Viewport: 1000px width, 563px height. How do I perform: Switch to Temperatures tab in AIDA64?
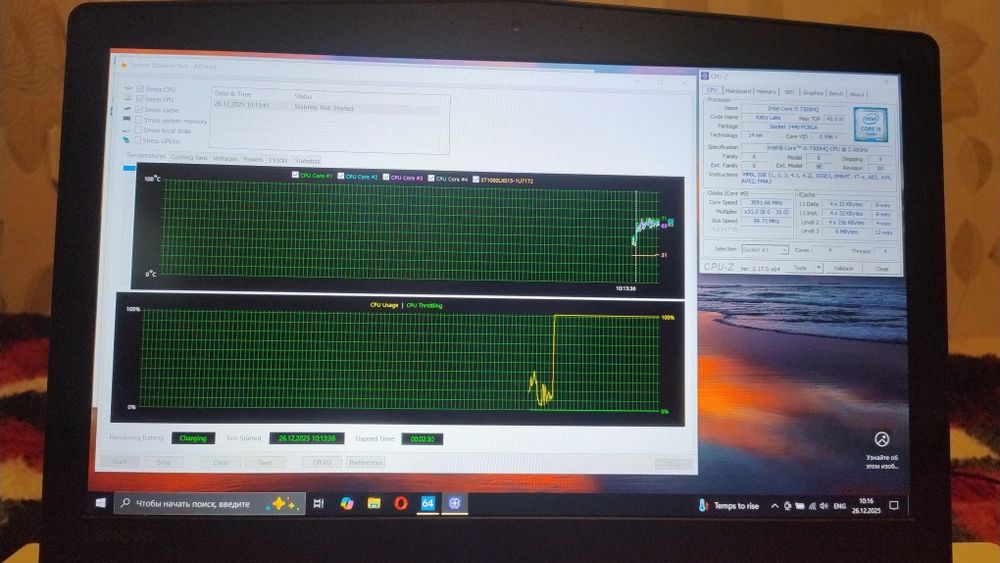145,156
